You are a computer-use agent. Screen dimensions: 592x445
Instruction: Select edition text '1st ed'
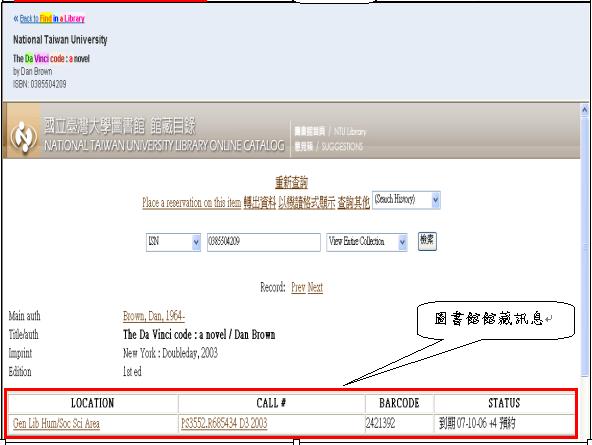[x=132, y=371]
